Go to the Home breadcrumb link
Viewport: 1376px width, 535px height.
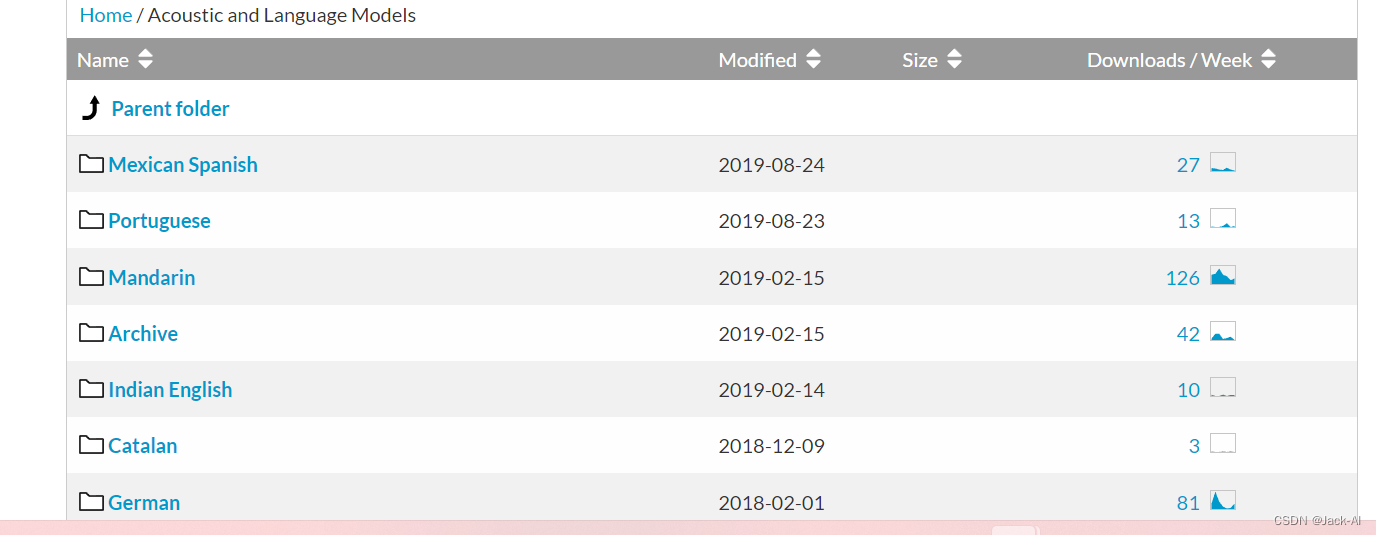(106, 15)
